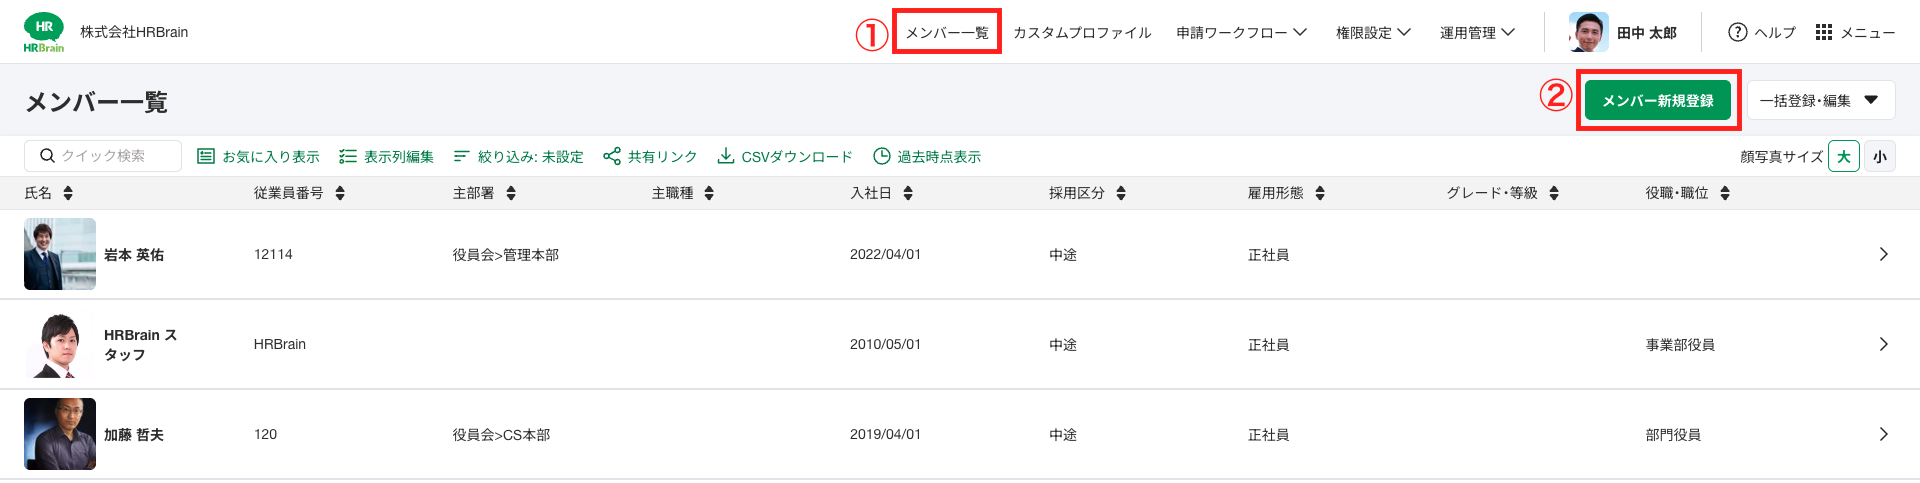This screenshot has width=1920, height=483.
Task: Open the 一括登録・編集 dropdown
Action: click(1821, 100)
